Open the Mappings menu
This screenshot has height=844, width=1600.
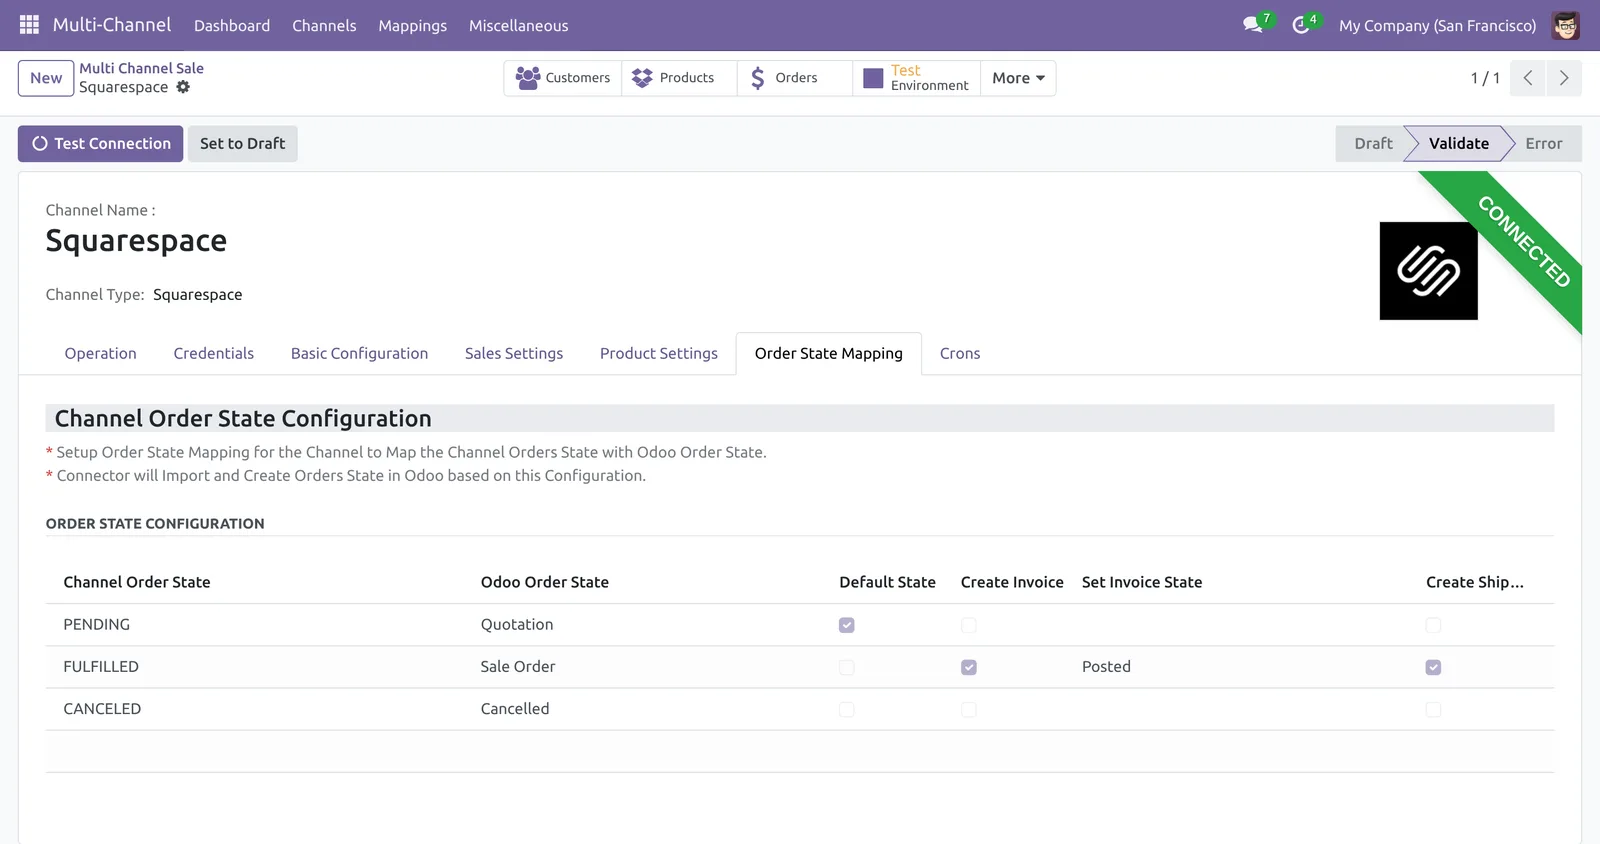pyautogui.click(x=412, y=25)
